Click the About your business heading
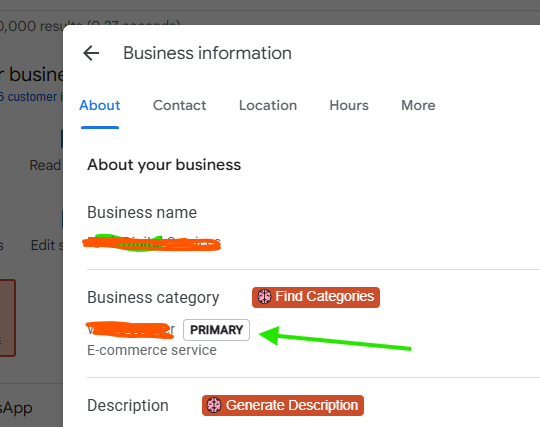This screenshot has height=427, width=540. (x=164, y=165)
